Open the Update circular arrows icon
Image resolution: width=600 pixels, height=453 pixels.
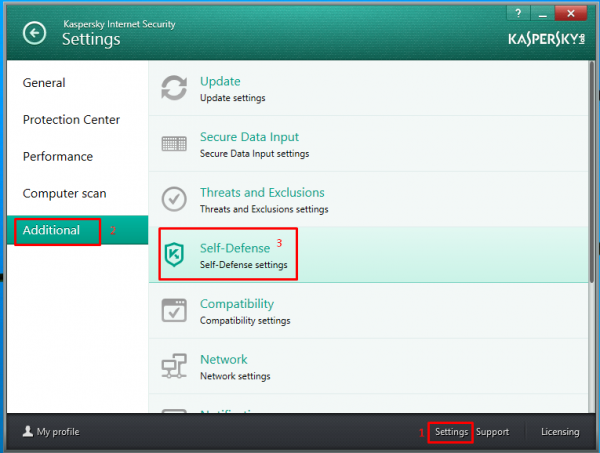[x=174, y=88]
